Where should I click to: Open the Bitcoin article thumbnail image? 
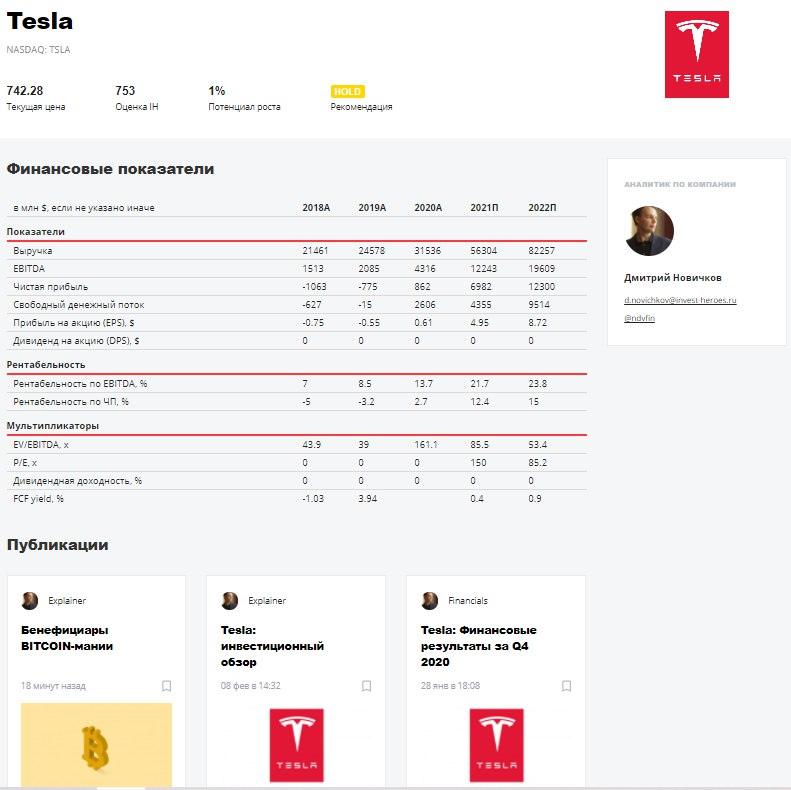point(96,745)
